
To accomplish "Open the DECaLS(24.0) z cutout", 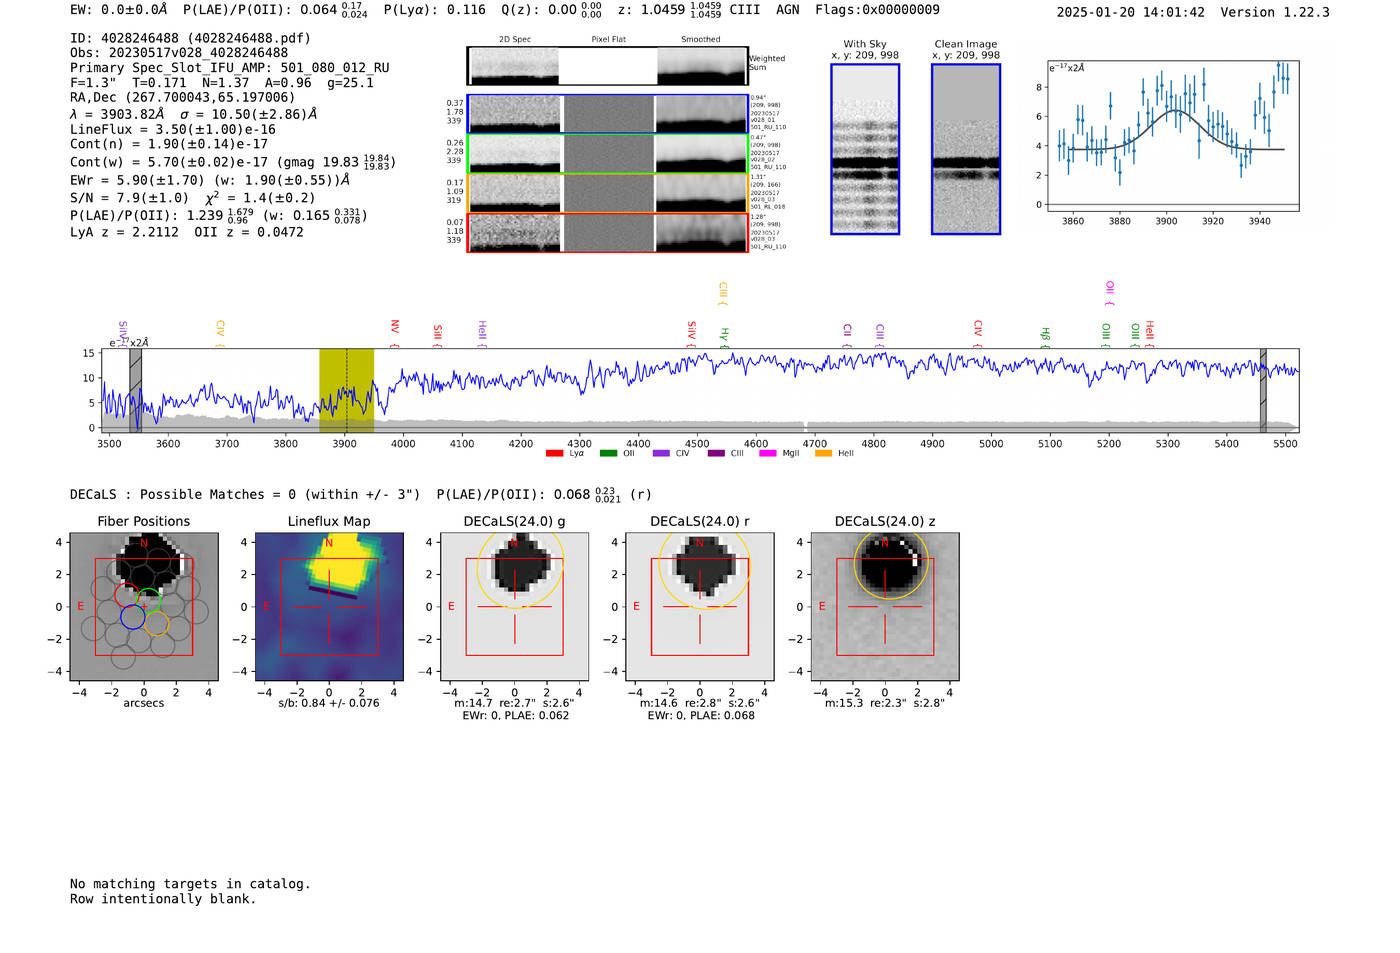I will pyautogui.click(x=884, y=606).
